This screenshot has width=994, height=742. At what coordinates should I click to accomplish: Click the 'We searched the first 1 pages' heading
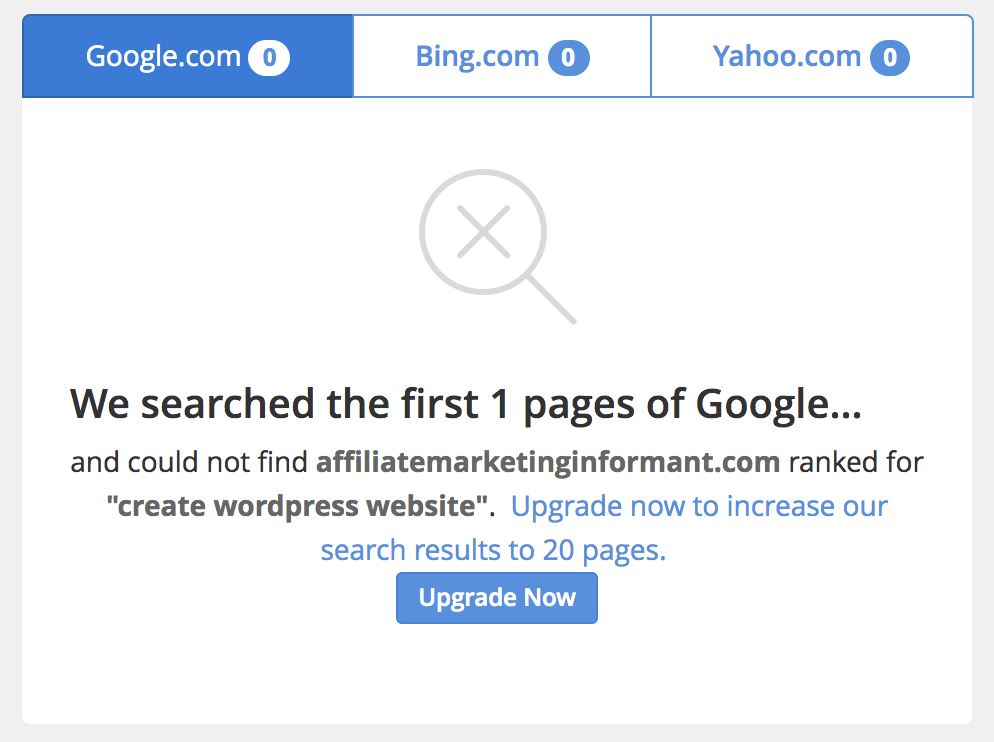coord(466,405)
